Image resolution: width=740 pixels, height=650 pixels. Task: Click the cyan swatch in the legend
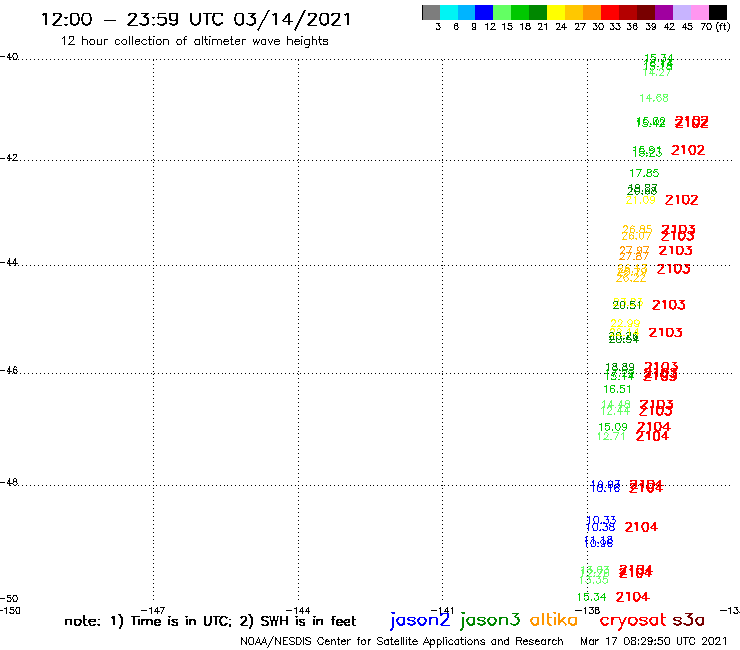449,12
